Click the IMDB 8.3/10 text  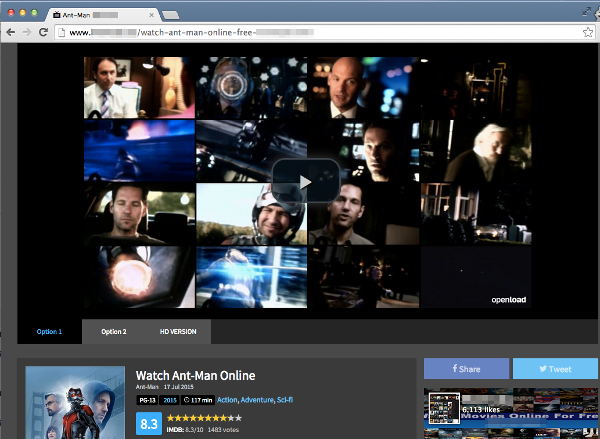tap(185, 430)
